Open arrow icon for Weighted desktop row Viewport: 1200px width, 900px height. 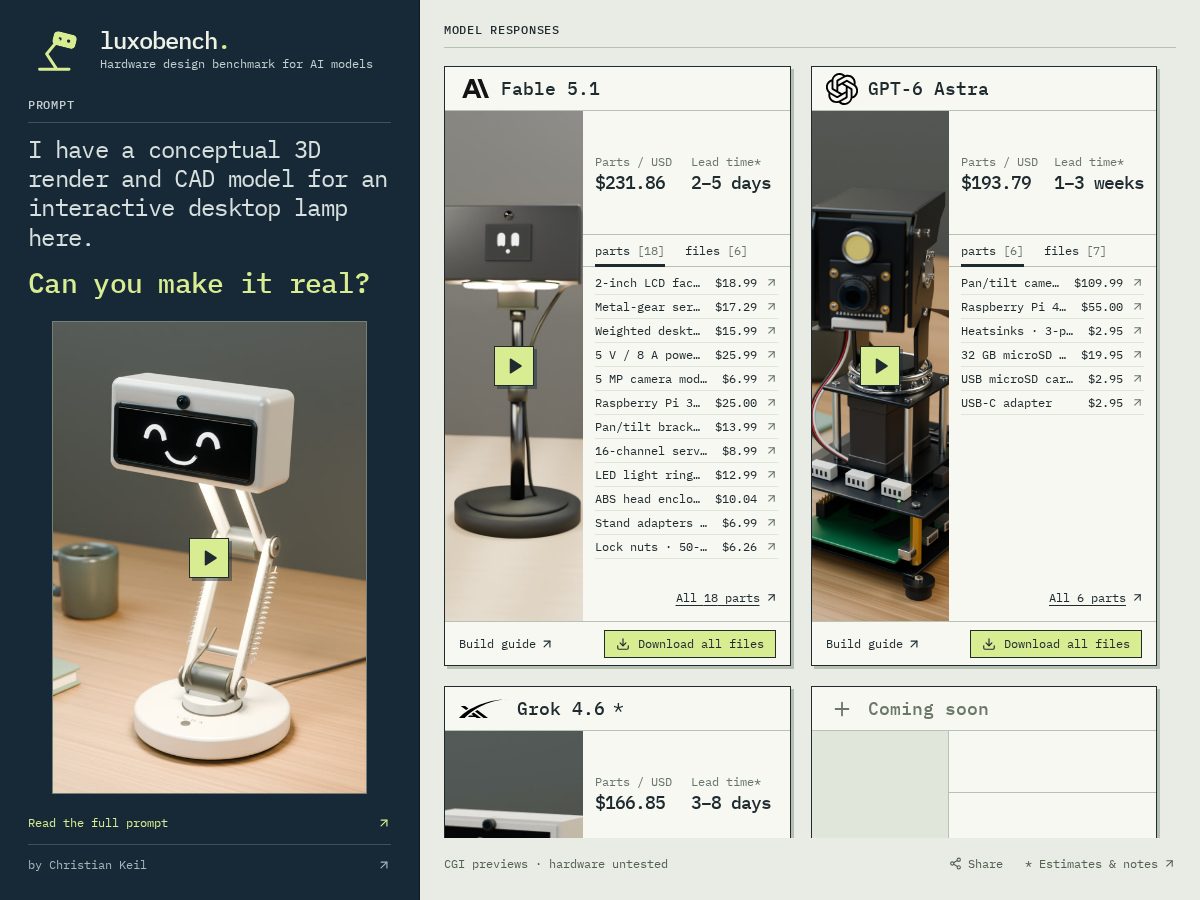[771, 331]
